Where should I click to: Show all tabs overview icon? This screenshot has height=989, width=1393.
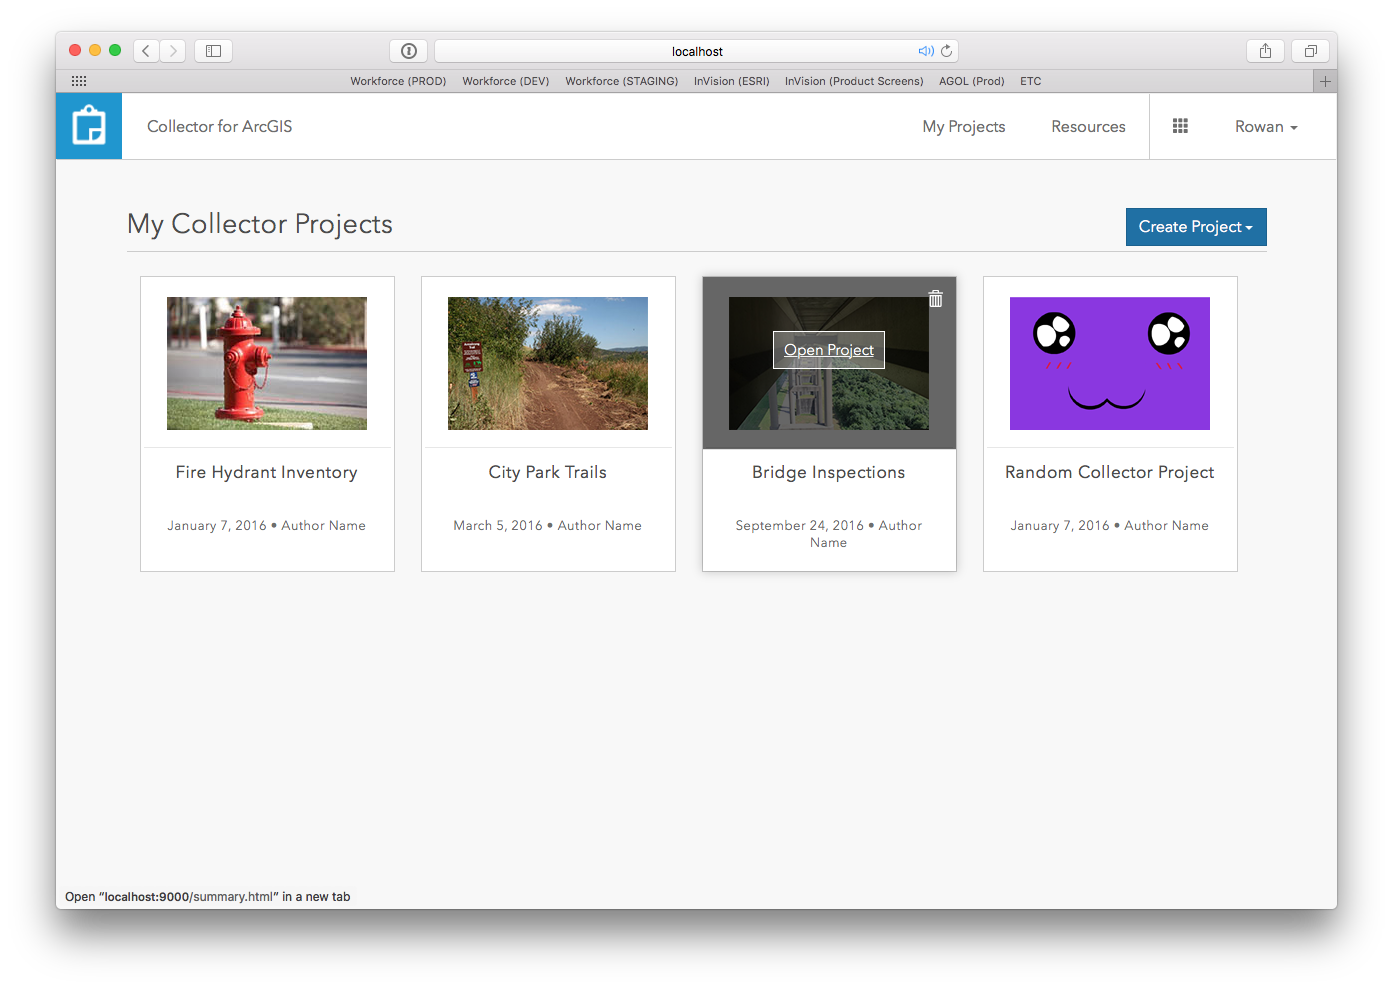tap(1310, 51)
